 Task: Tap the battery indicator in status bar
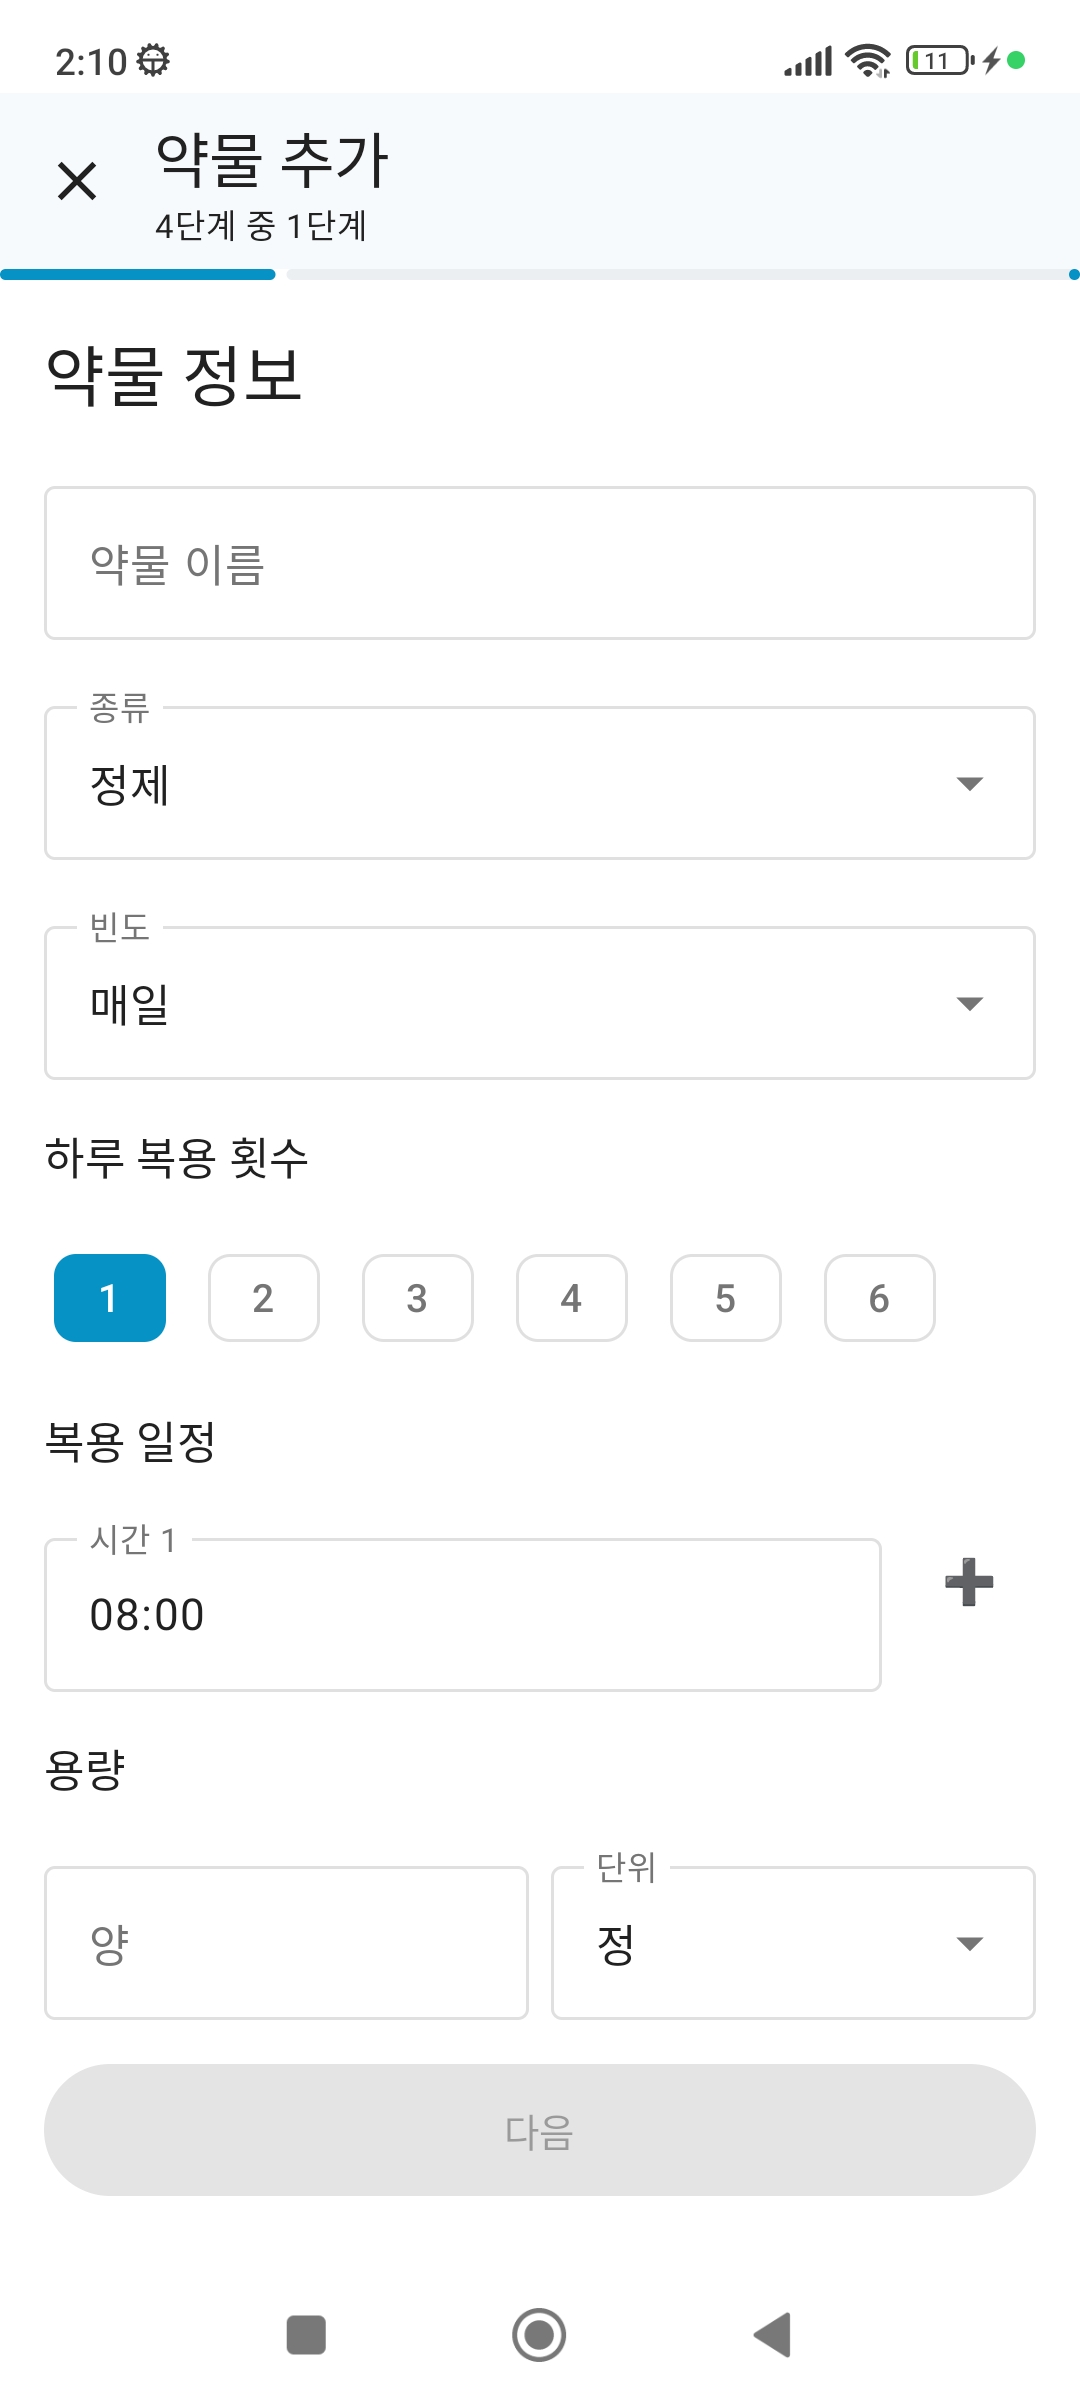(x=938, y=61)
